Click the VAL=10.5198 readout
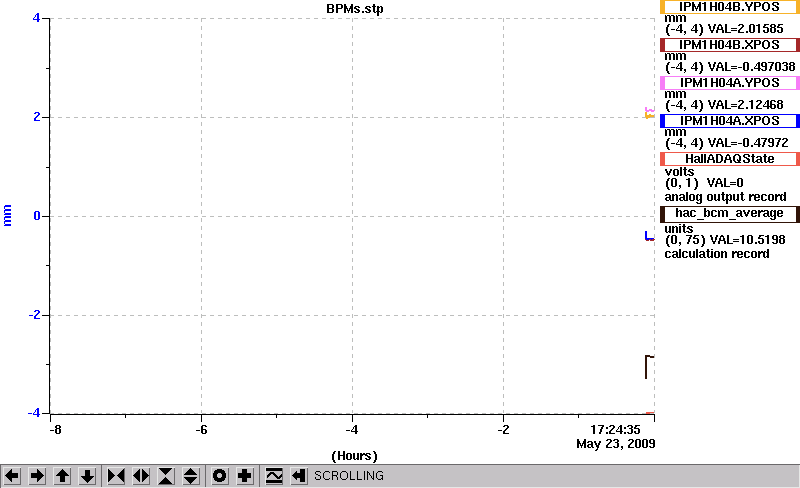800x488 pixels. tap(747, 240)
